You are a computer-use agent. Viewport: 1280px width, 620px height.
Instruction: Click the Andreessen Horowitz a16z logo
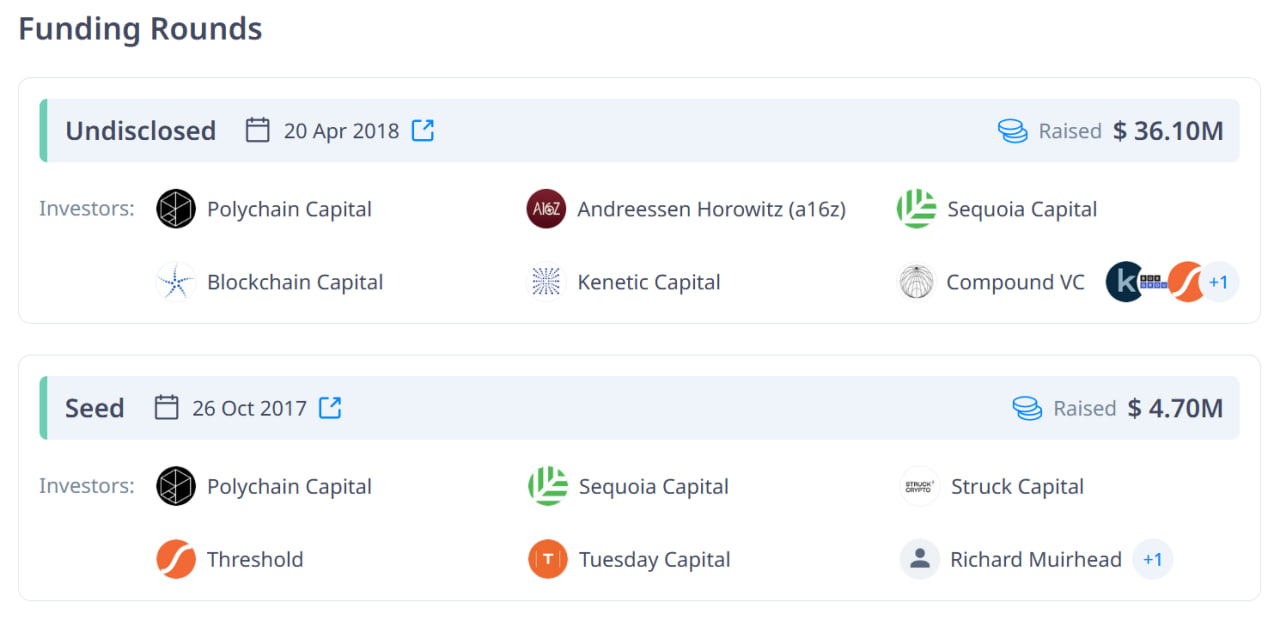pyautogui.click(x=546, y=209)
